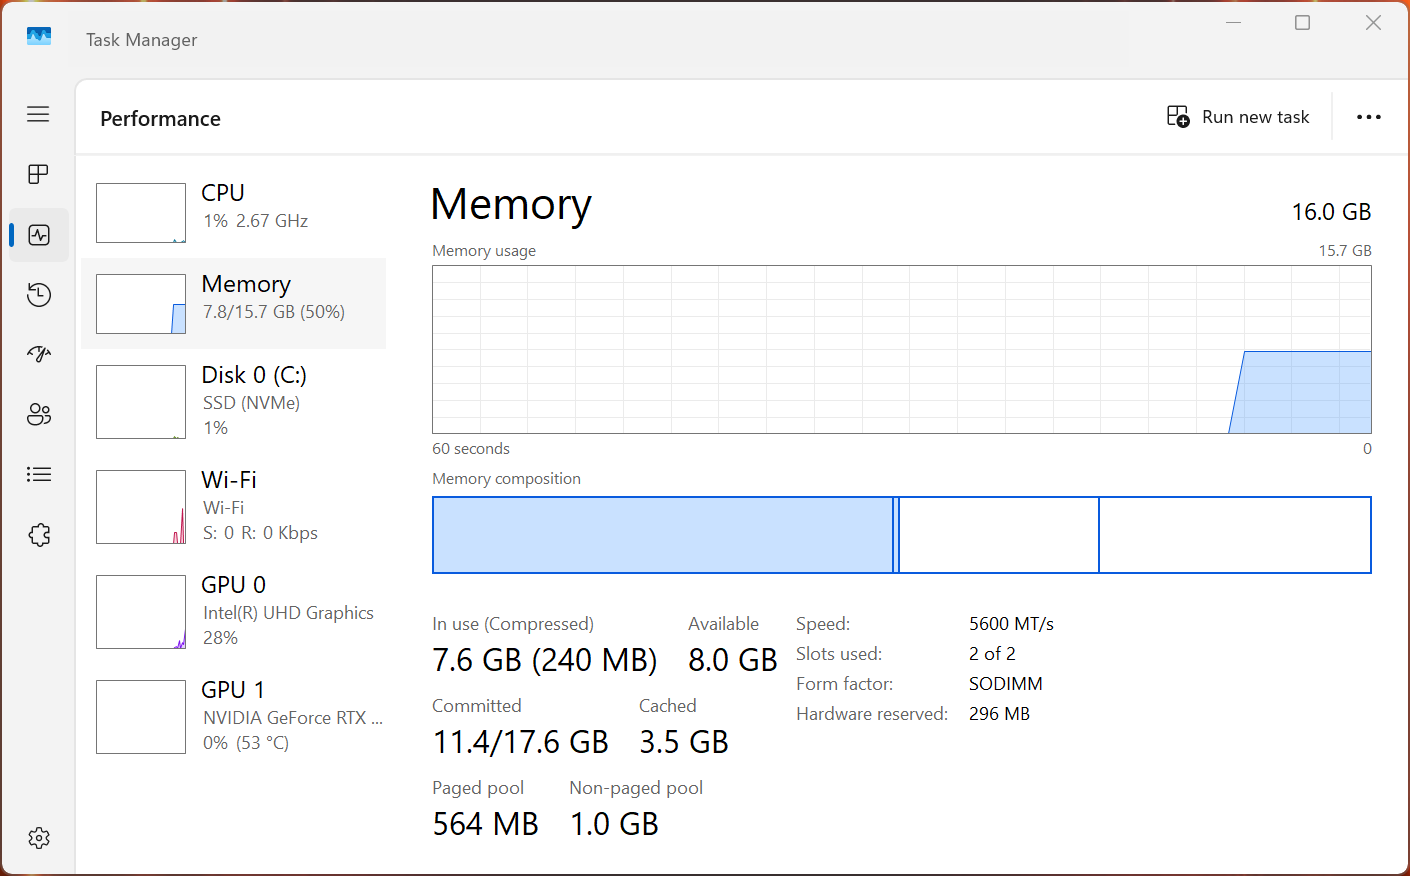Maximize the Task Manager window
Screen dimensions: 1410x876
click(x=1302, y=23)
